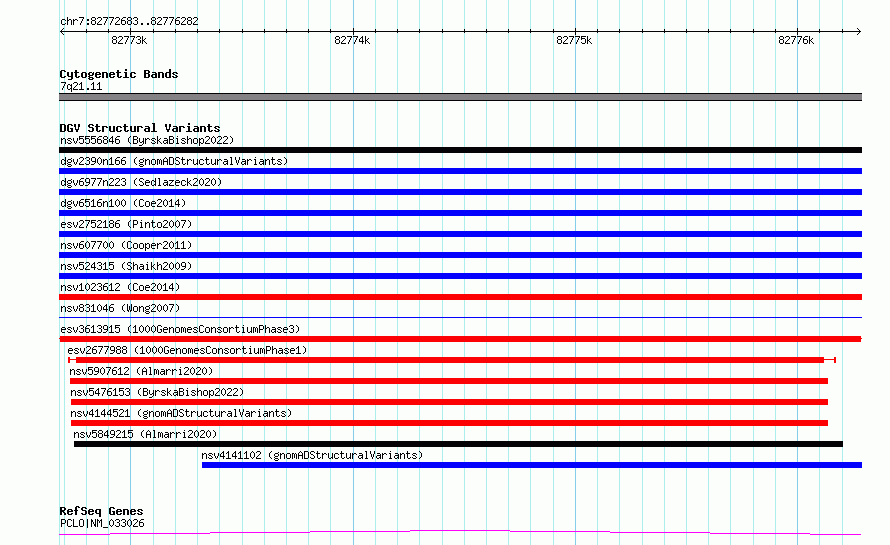Click the blue bar under dgv6977n223

(x=460, y=192)
